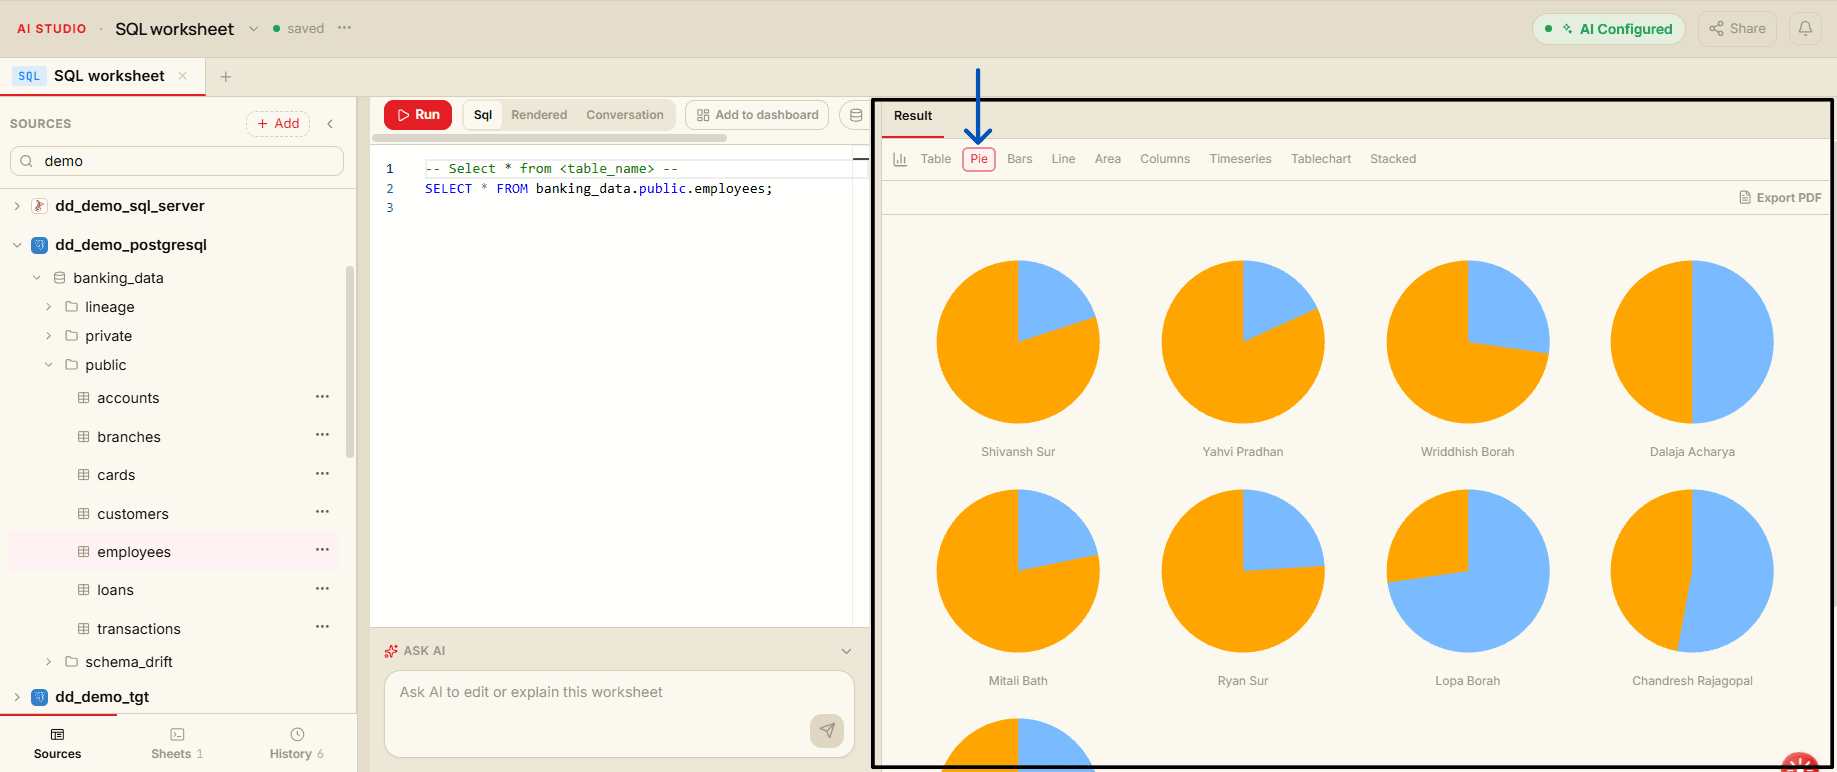Screen dimensions: 1837x772
Task: Click the AI Studio logo
Action: (x=52, y=29)
